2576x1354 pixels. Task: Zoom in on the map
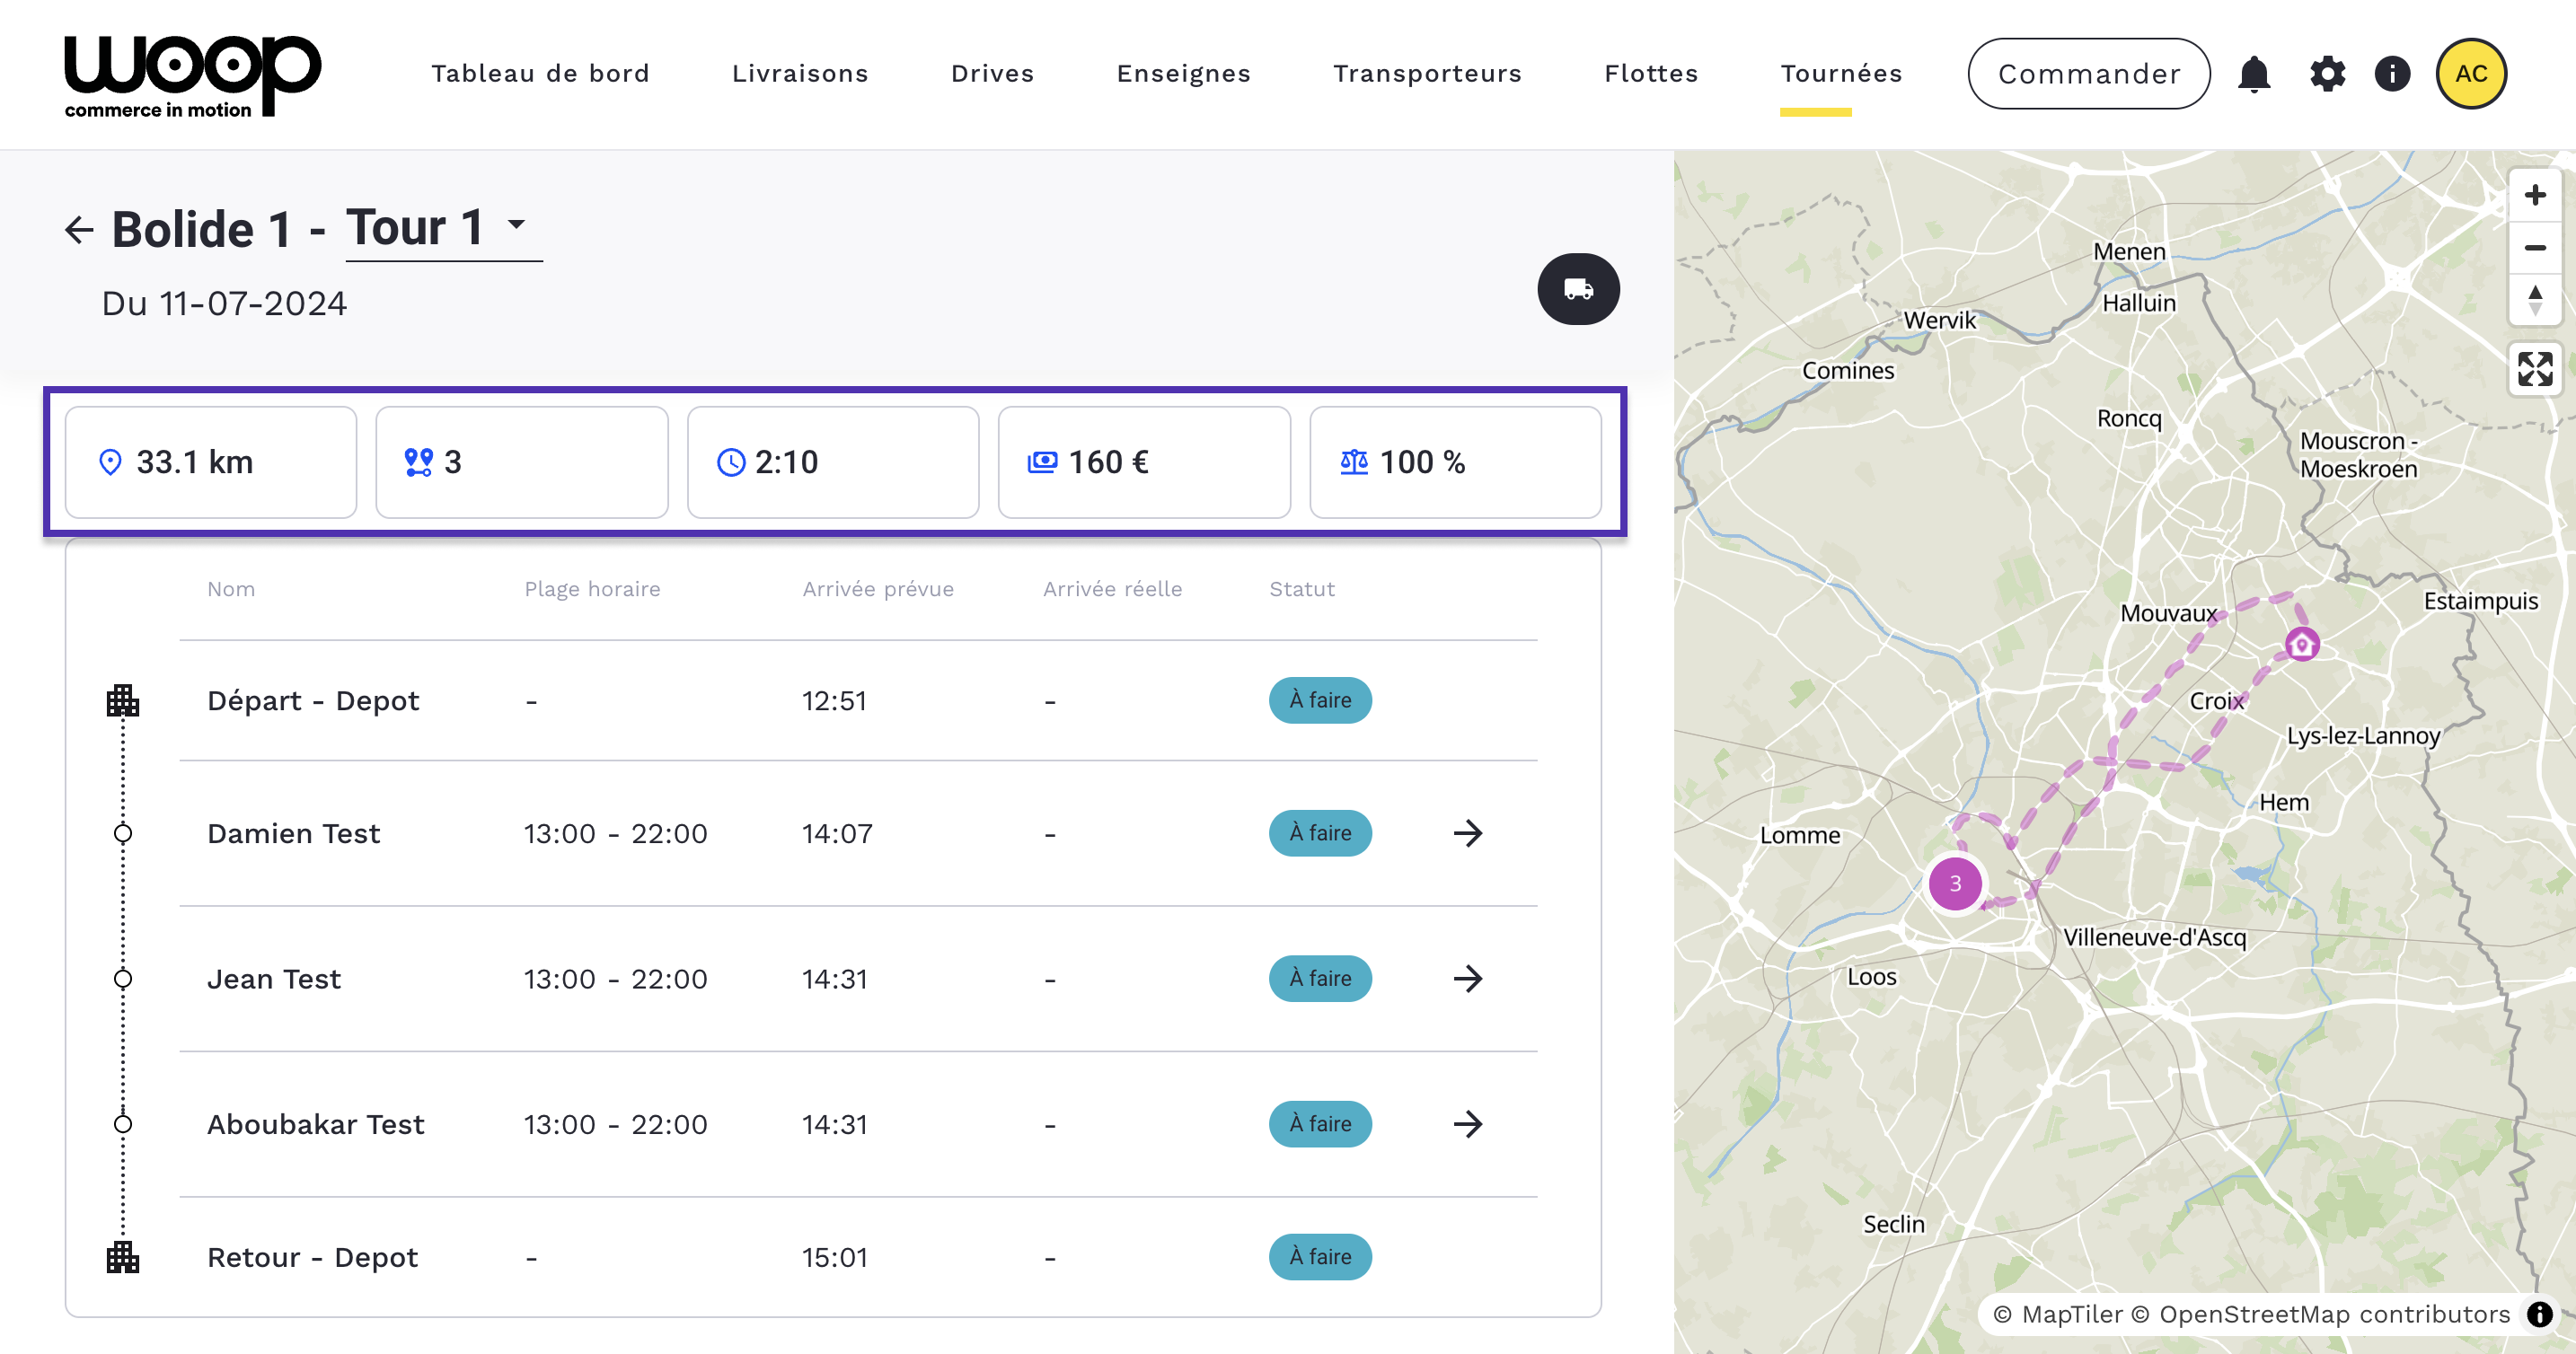coord(2533,195)
